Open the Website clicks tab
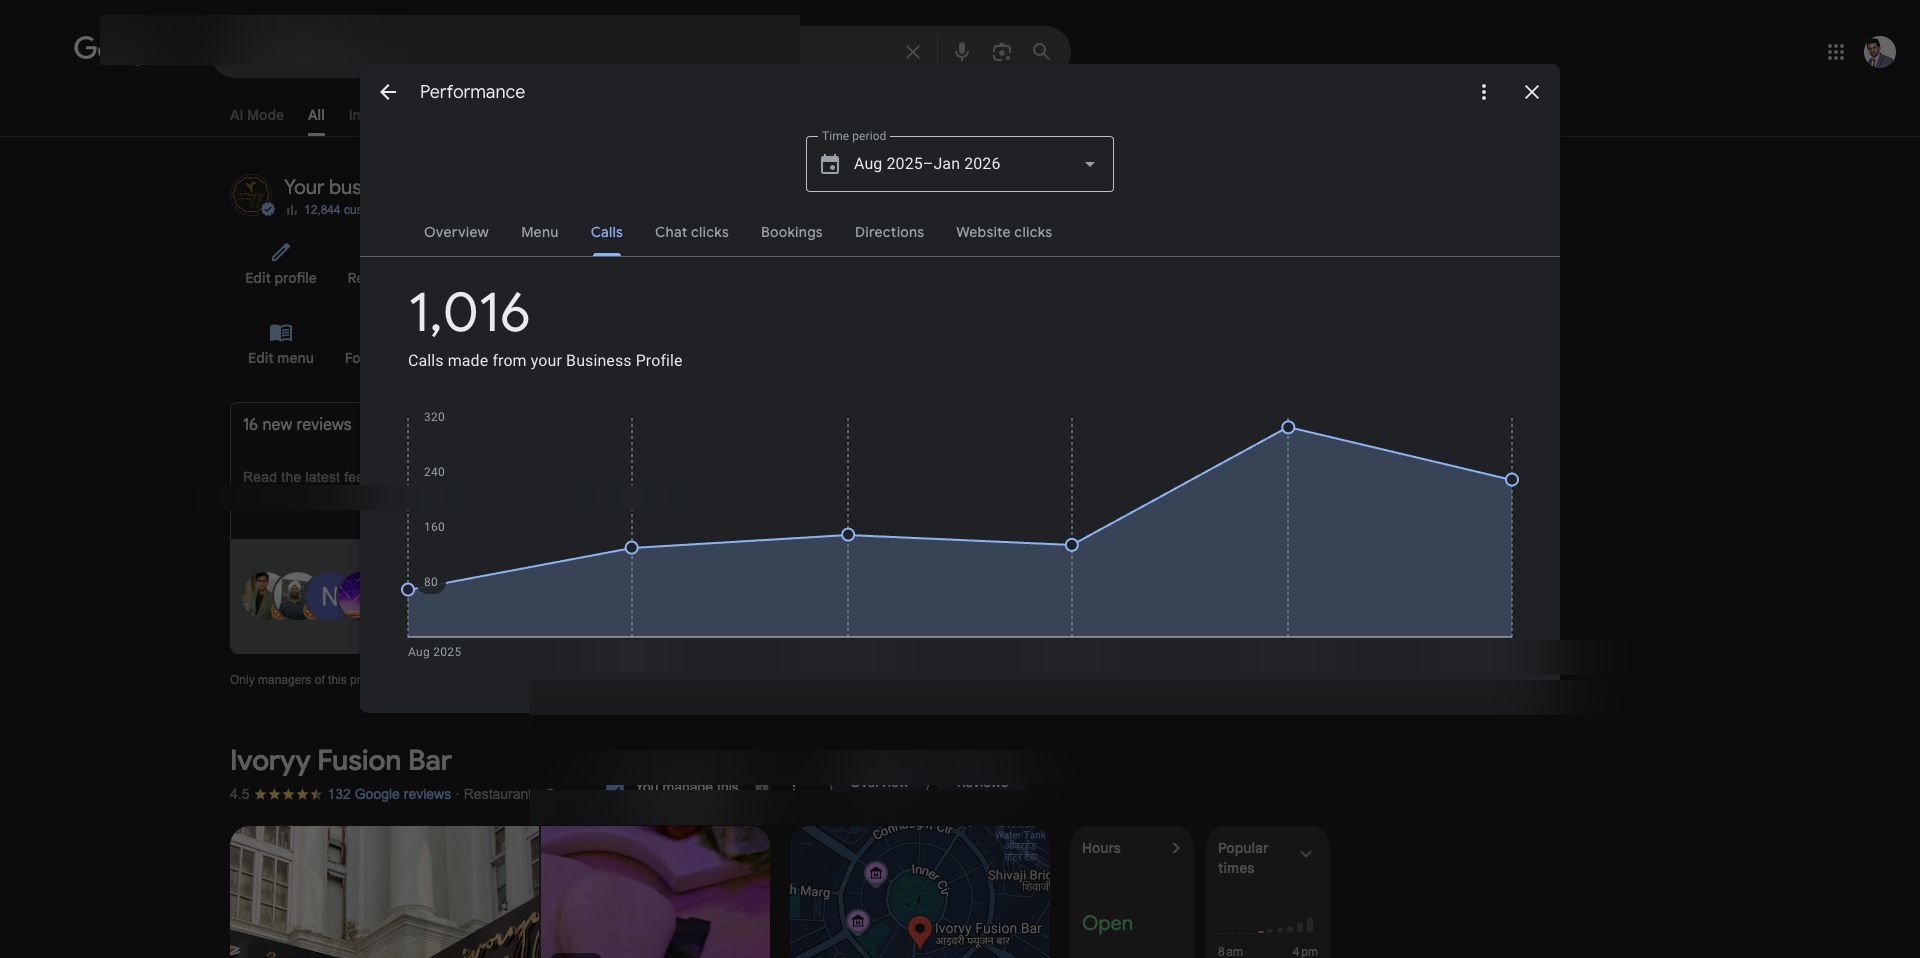The height and width of the screenshot is (958, 1920). click(x=1004, y=232)
